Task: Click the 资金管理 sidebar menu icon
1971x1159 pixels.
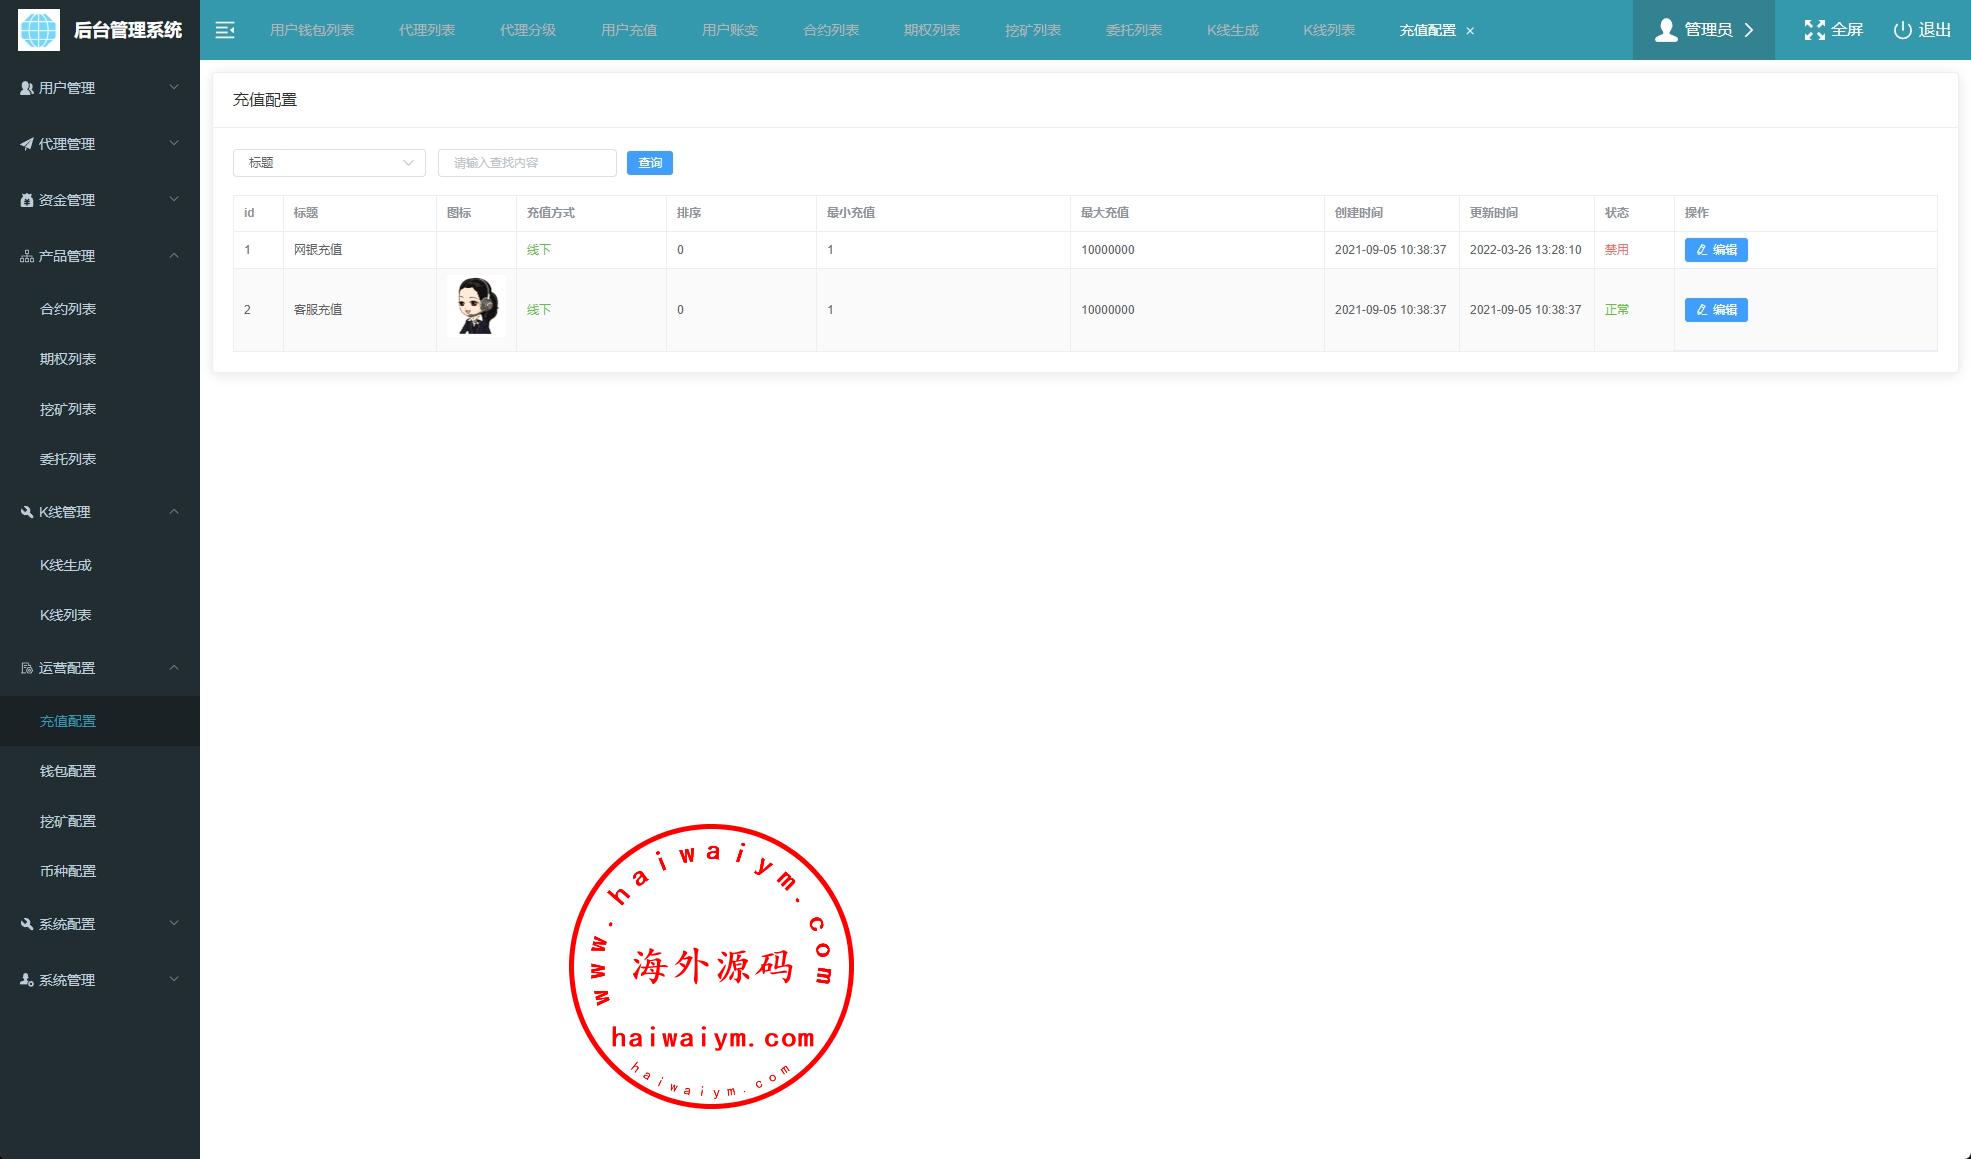Action: [x=27, y=200]
